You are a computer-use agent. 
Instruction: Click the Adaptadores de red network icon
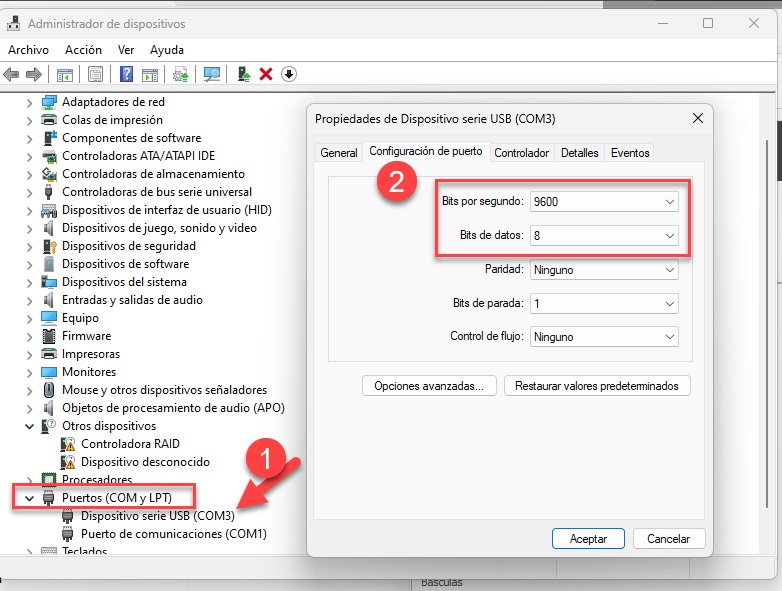pos(49,102)
